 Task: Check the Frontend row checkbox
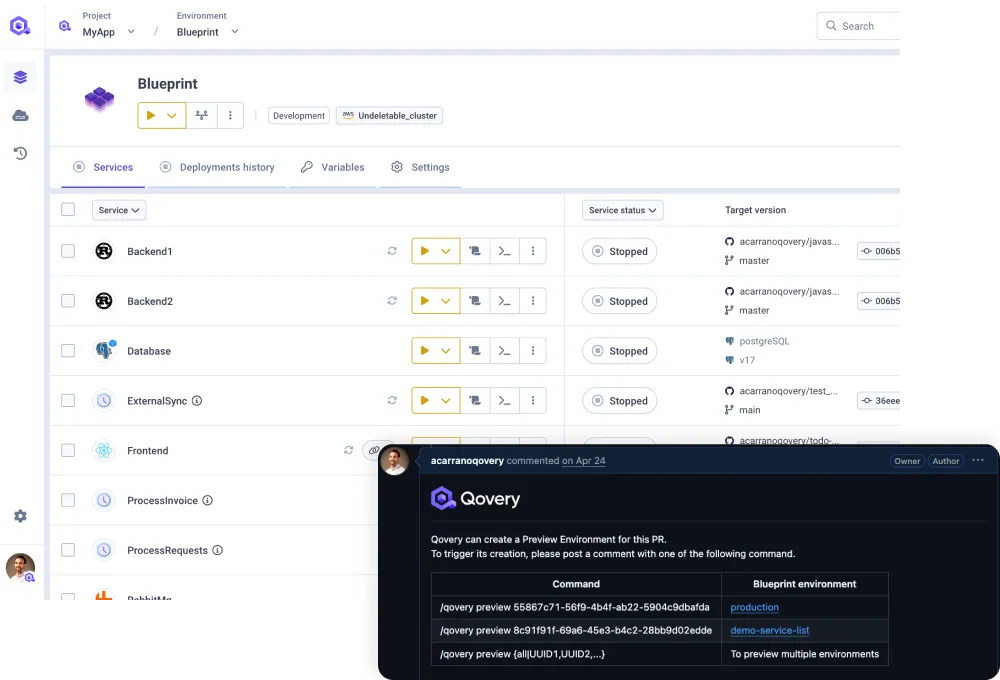coord(68,450)
